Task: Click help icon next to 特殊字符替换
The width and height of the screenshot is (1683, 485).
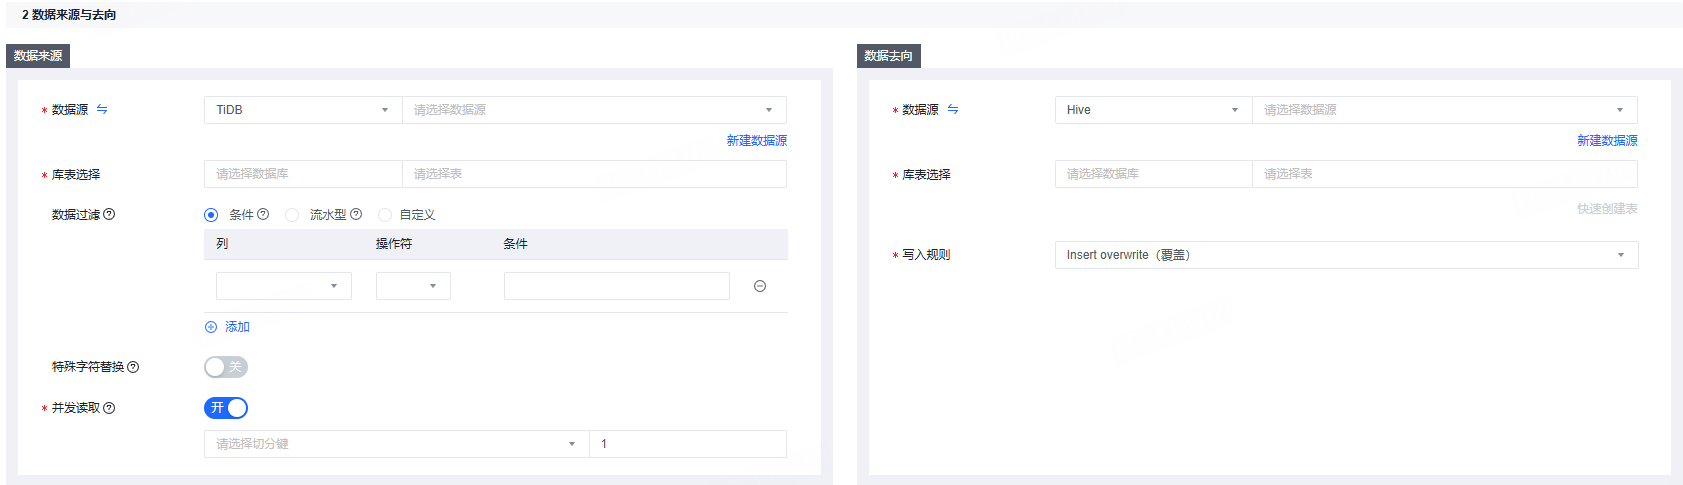Action: [133, 367]
